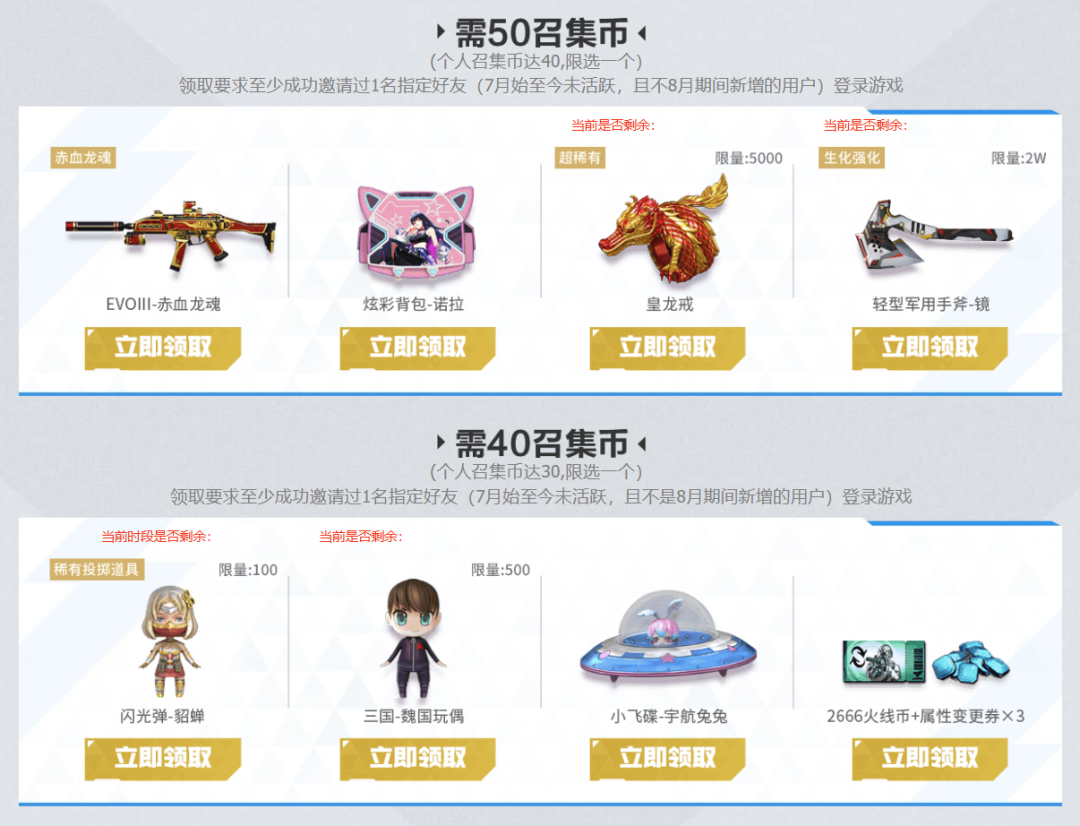The width and height of the screenshot is (1080, 826).
Task: Claim 炫彩背包-诺拉 via 立即领取
Action: click(417, 349)
